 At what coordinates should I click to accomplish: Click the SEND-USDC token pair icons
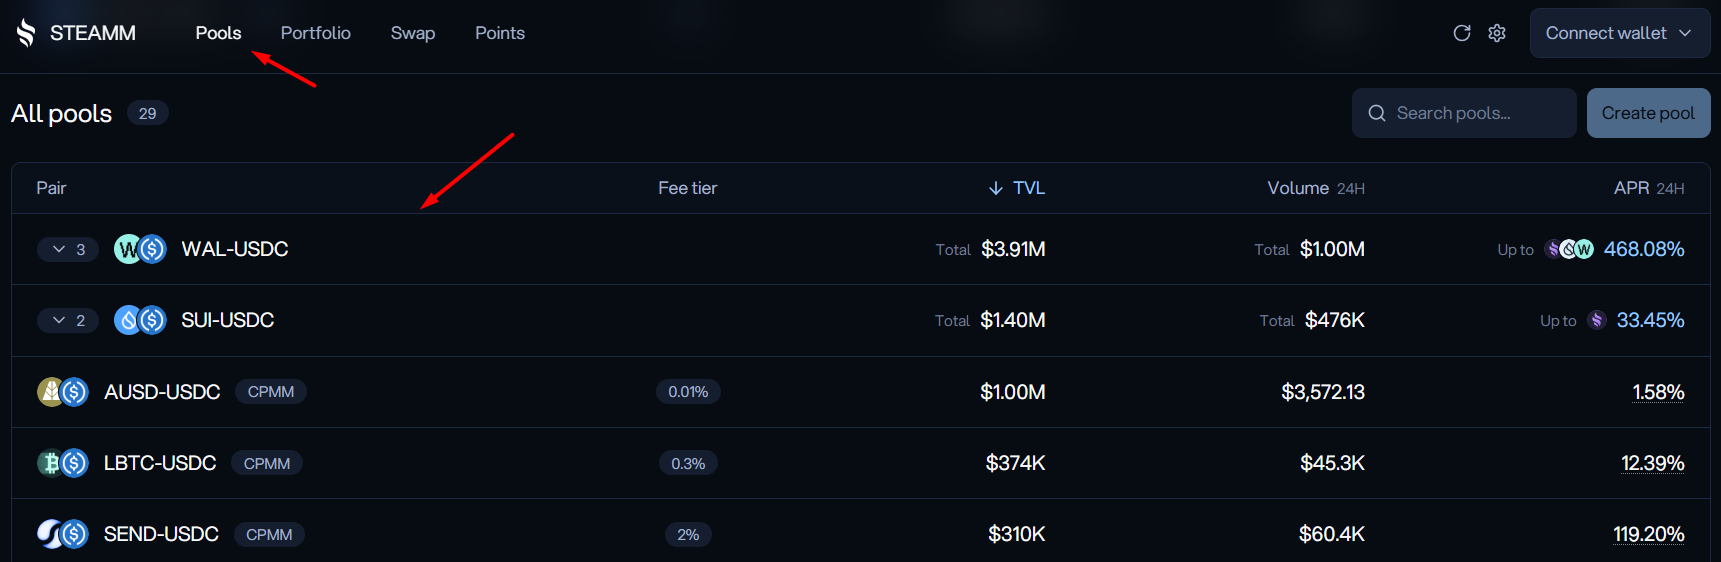63,534
